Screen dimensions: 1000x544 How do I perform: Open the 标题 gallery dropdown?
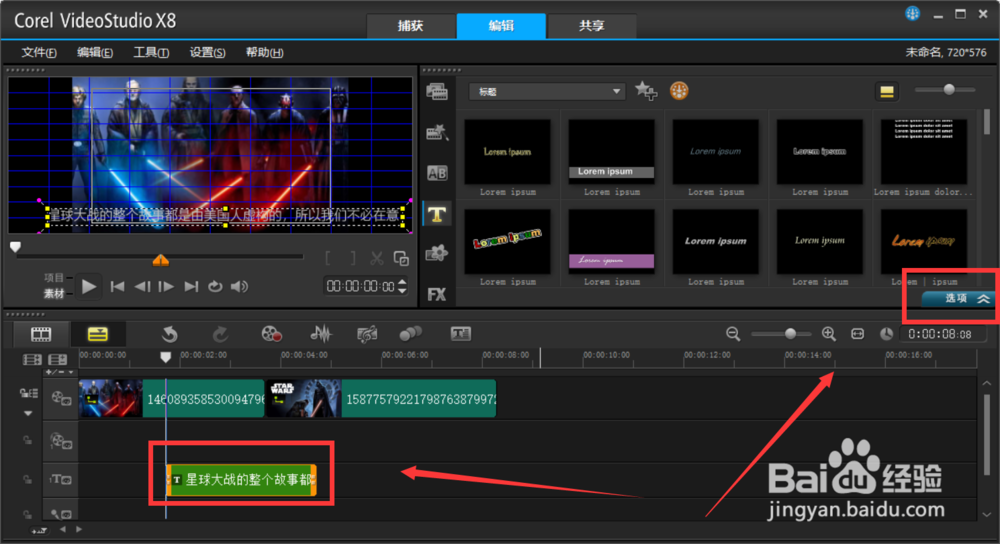(547, 92)
